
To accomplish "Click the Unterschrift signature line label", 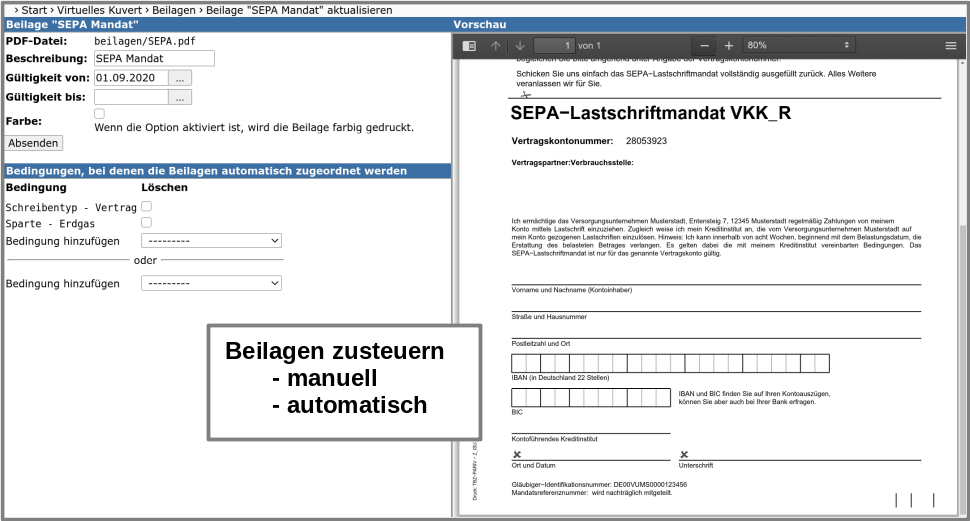I will [x=695, y=465].
